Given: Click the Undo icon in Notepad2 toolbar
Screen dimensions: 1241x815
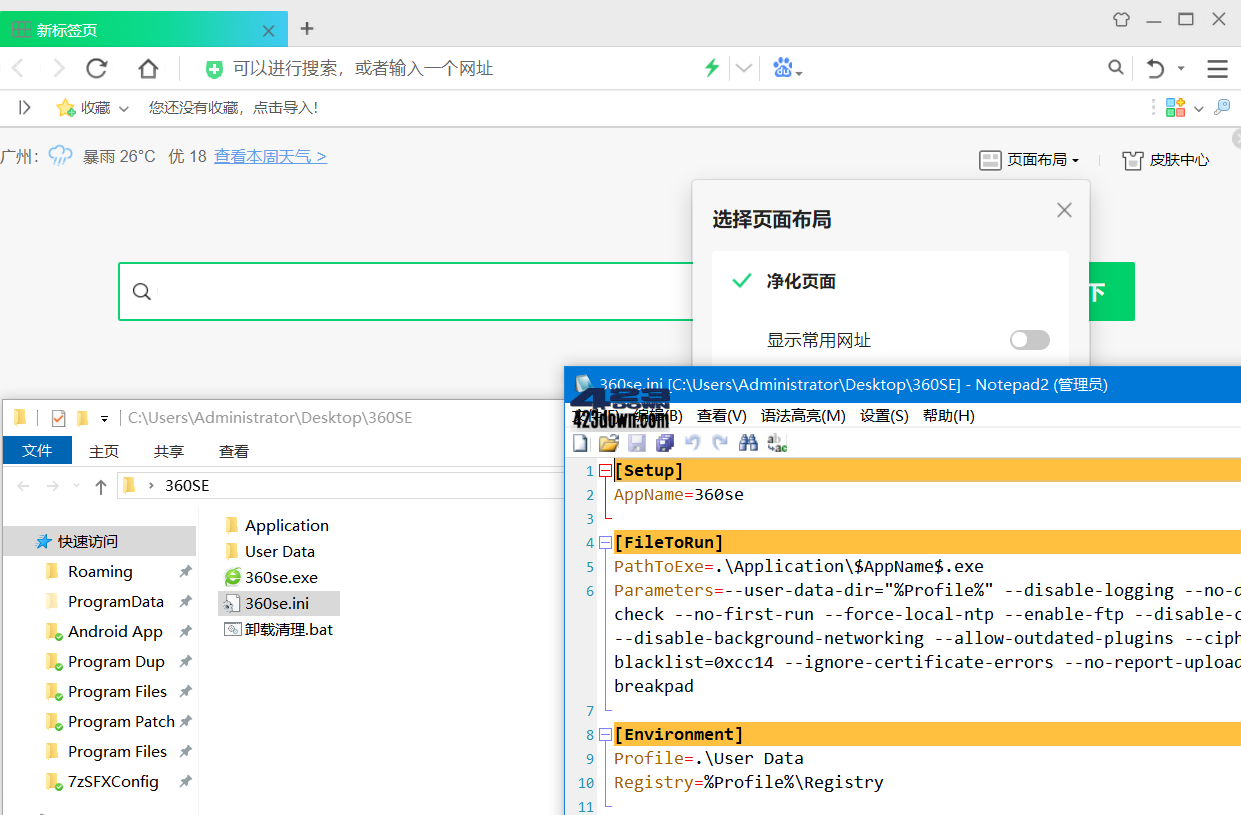Looking at the screenshot, I should coord(693,442).
